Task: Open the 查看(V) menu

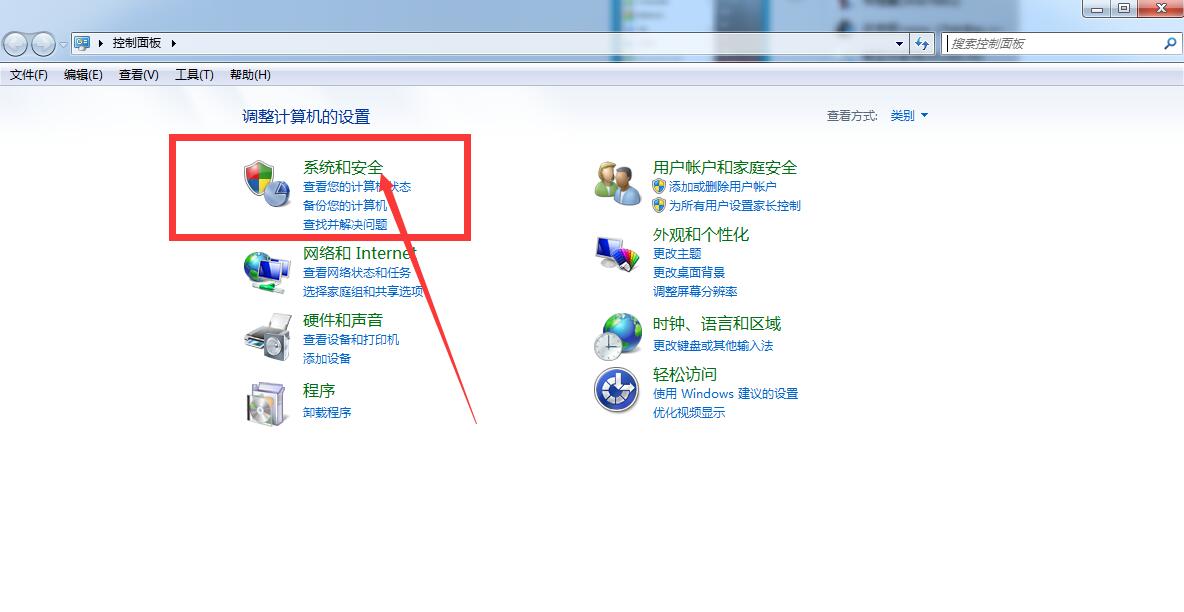Action: click(x=139, y=75)
